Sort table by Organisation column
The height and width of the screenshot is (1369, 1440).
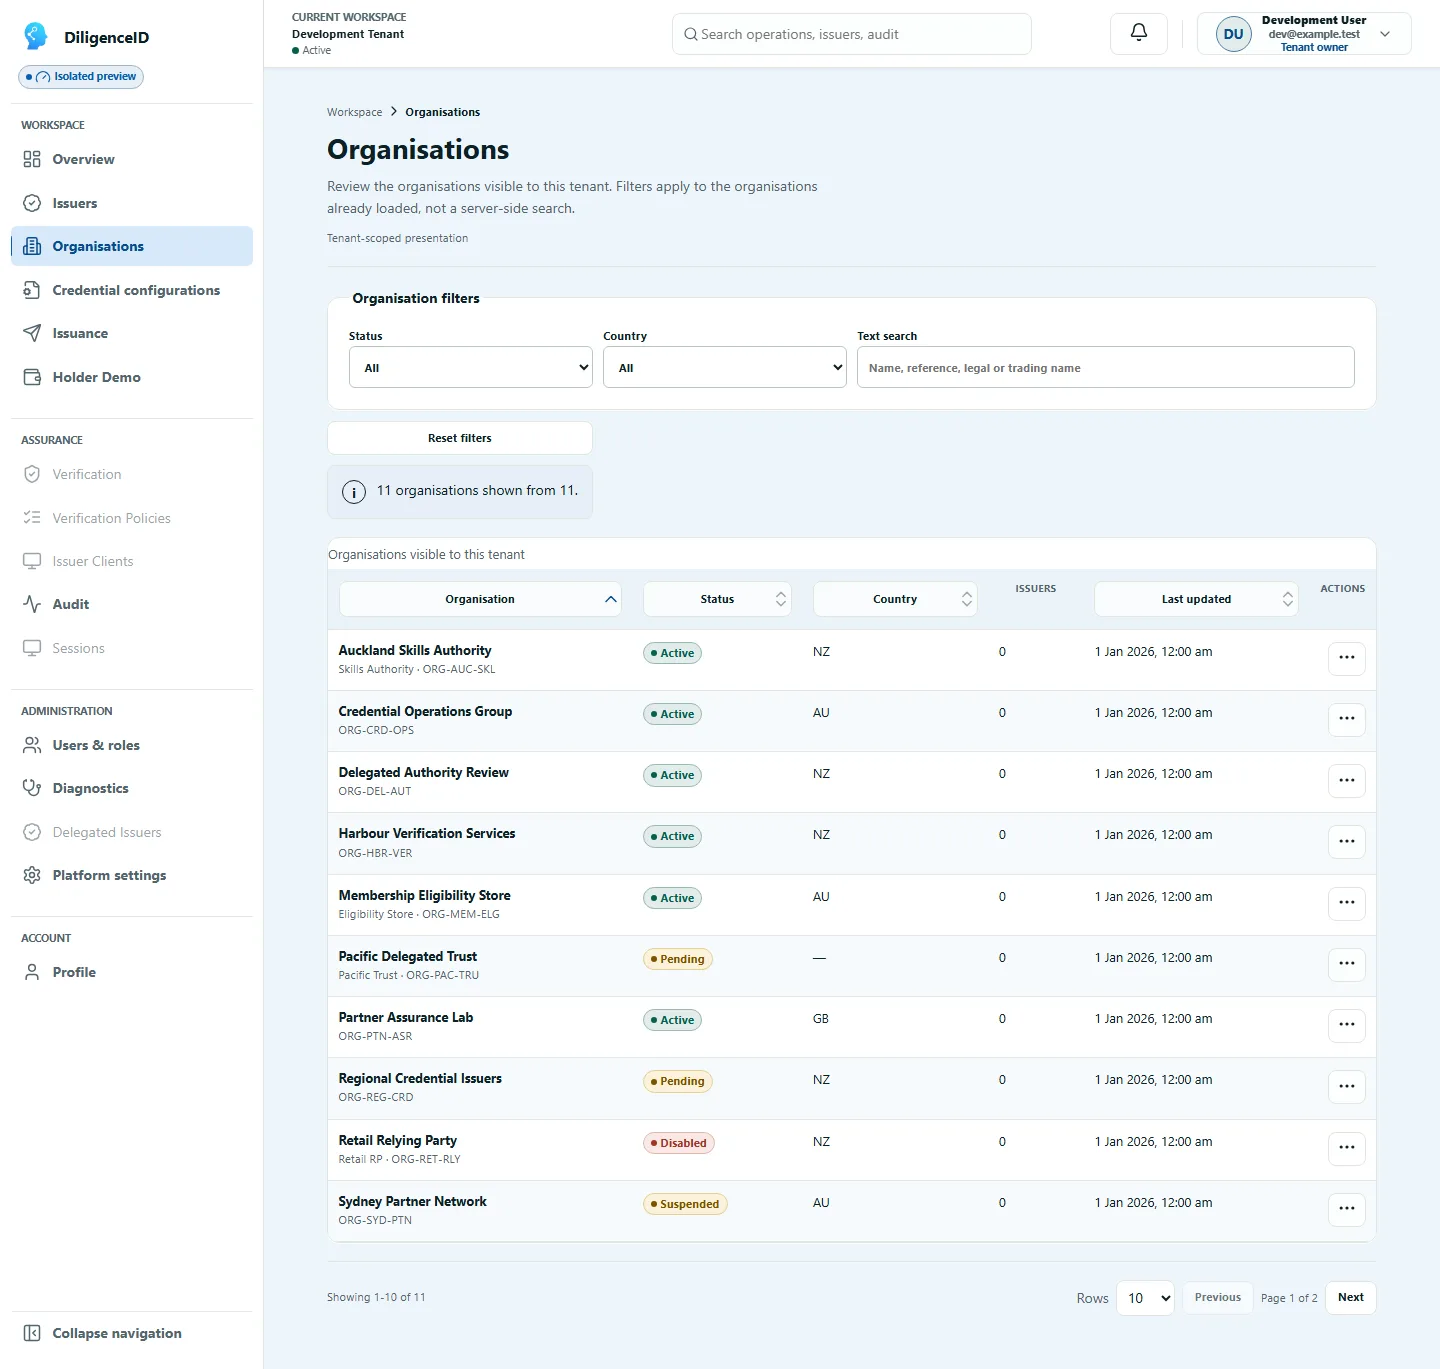click(x=480, y=599)
